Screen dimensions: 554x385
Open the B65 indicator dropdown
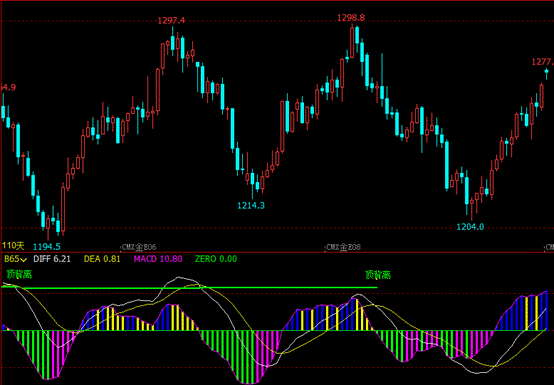point(15,259)
